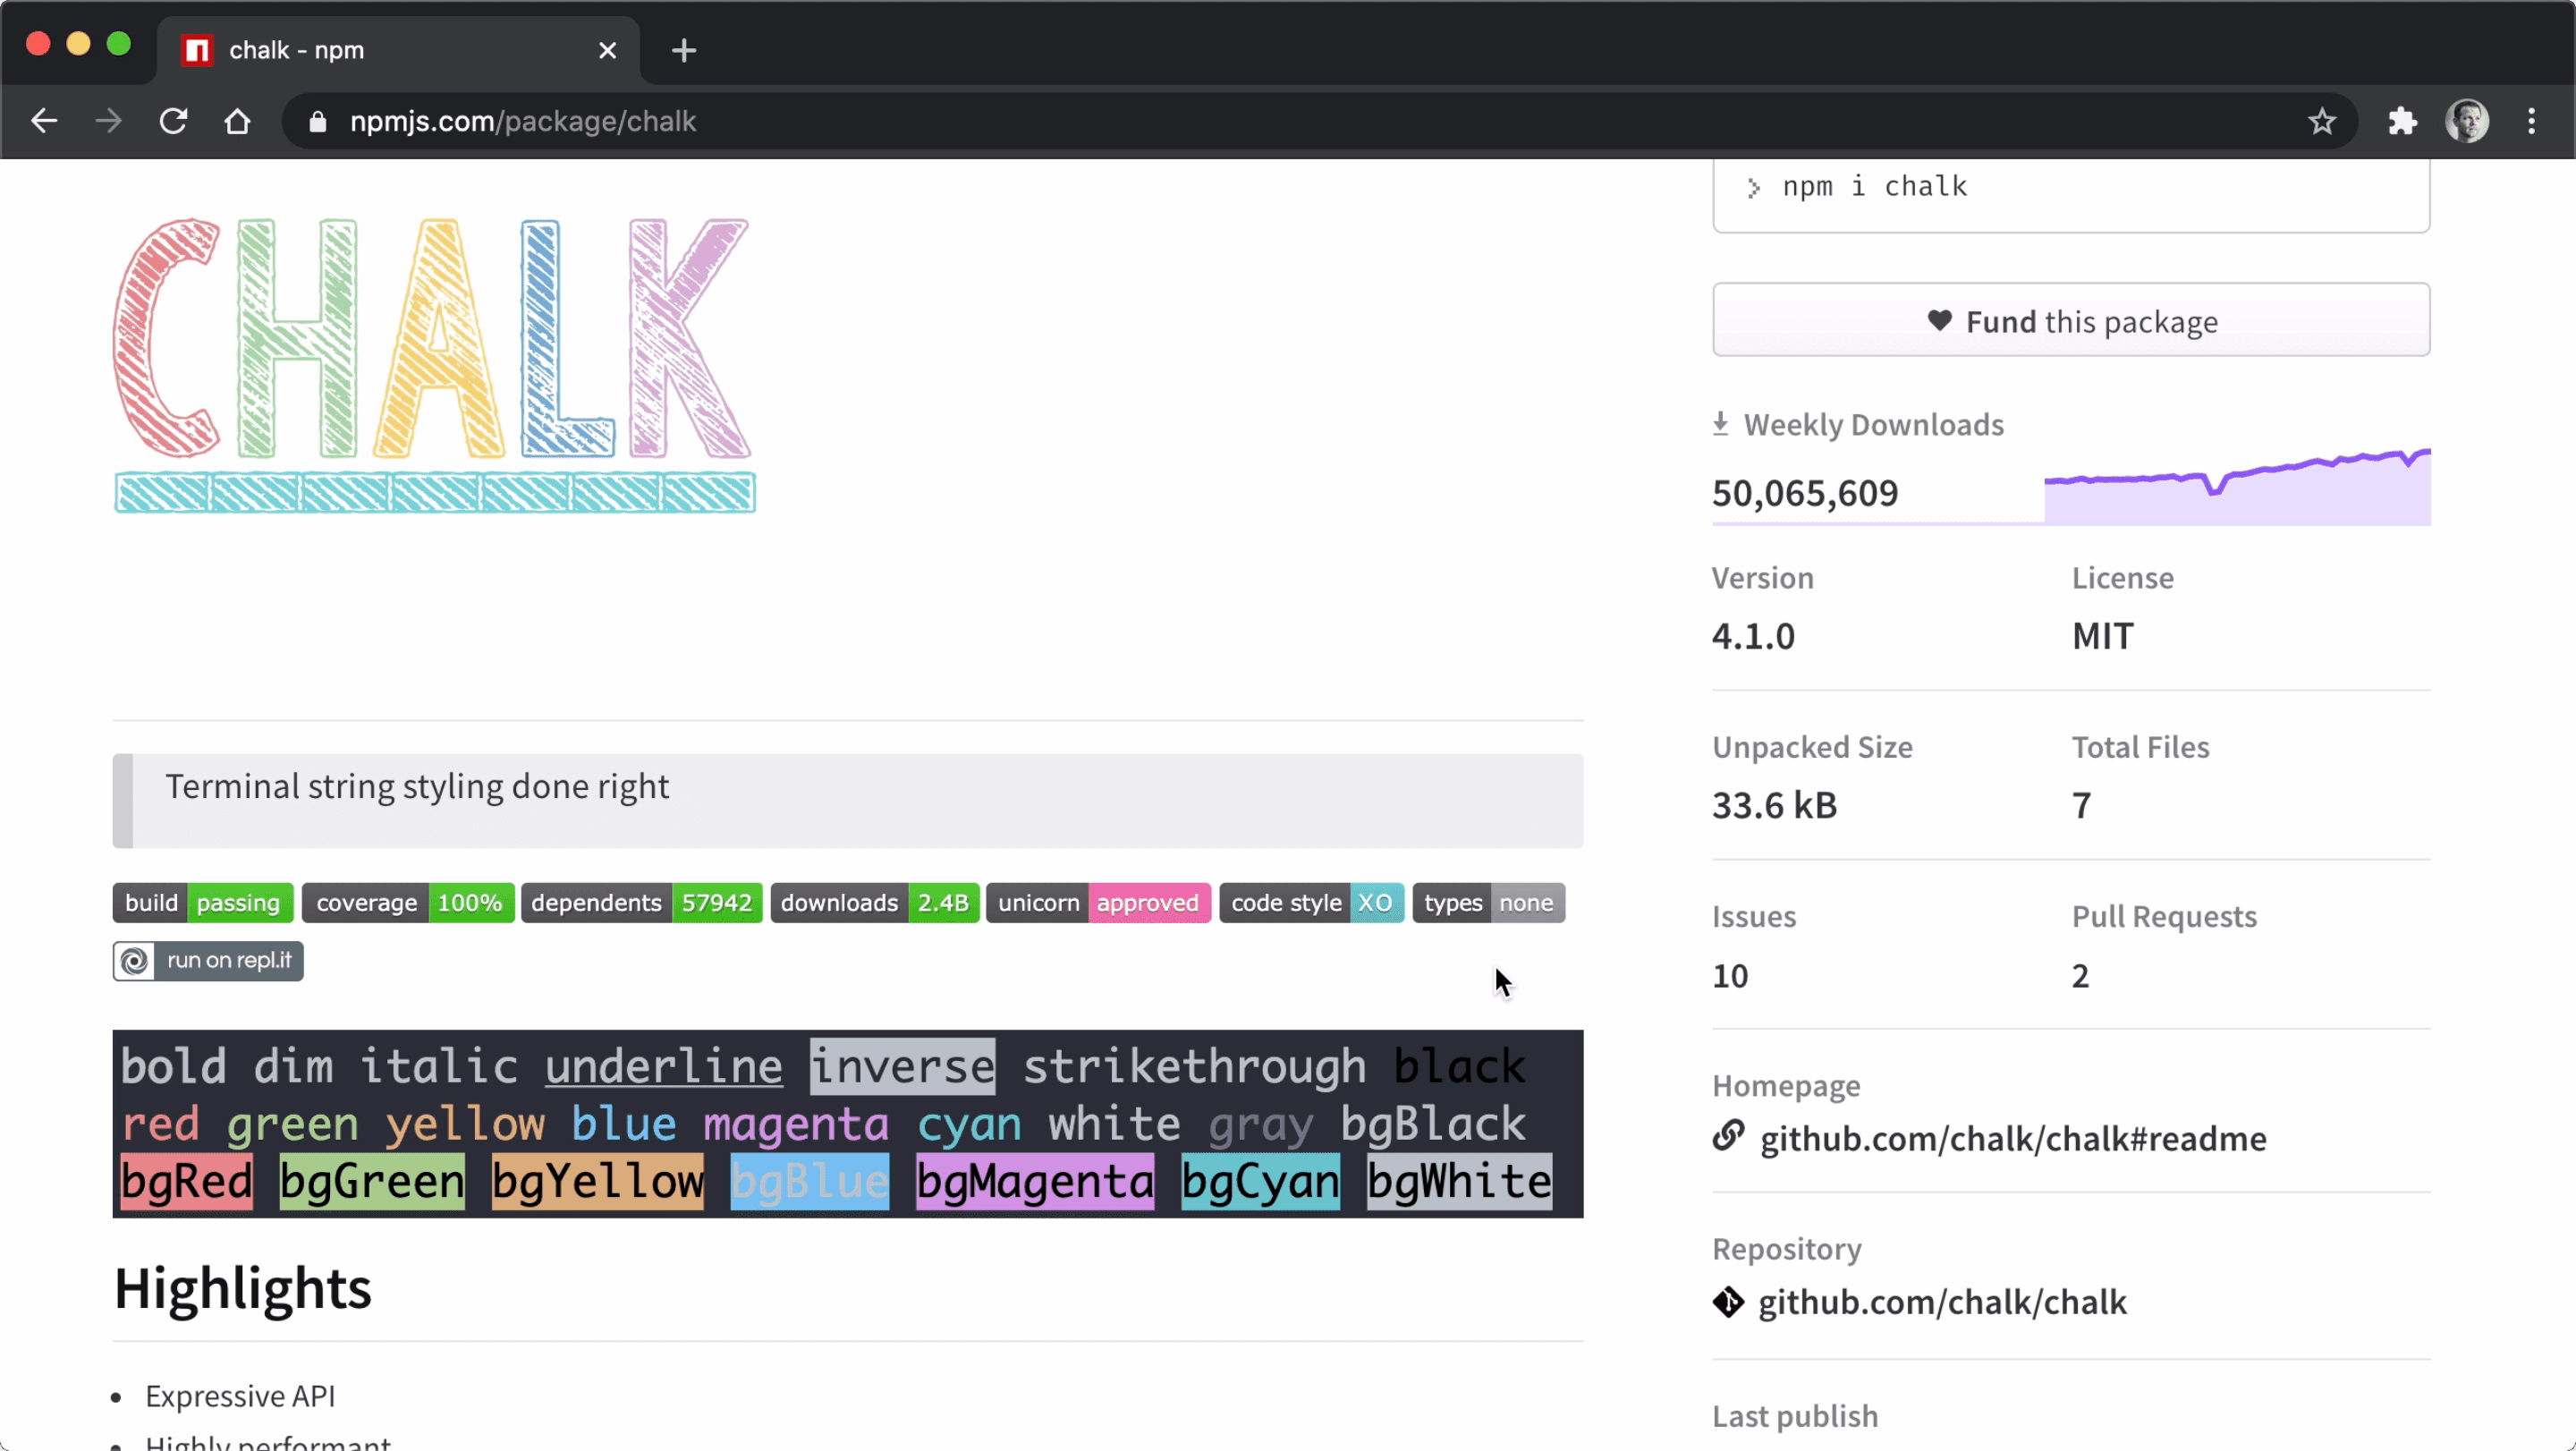
Task: Click the heart icon on Fund button
Action: coord(1939,321)
